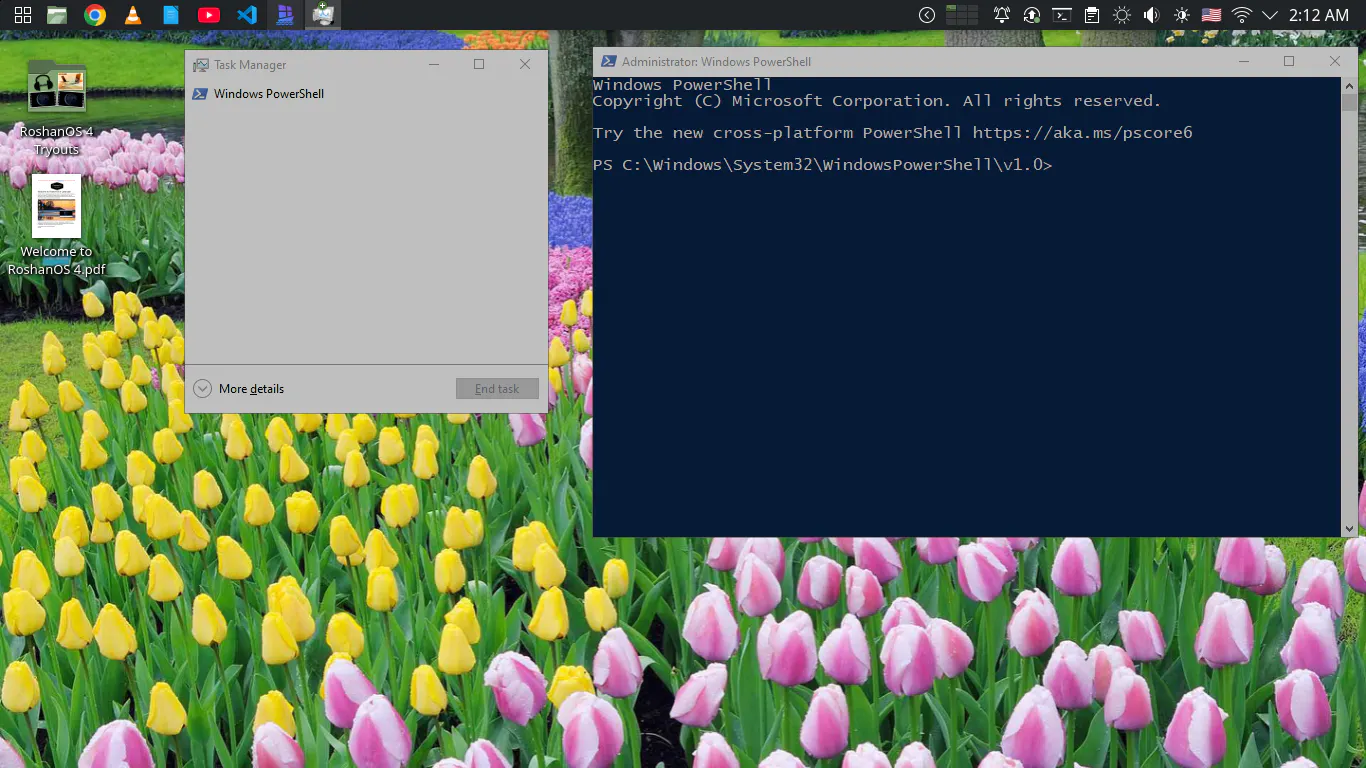
Task: Select the Windows PowerShell row in Task Manager
Action: [x=366, y=94]
